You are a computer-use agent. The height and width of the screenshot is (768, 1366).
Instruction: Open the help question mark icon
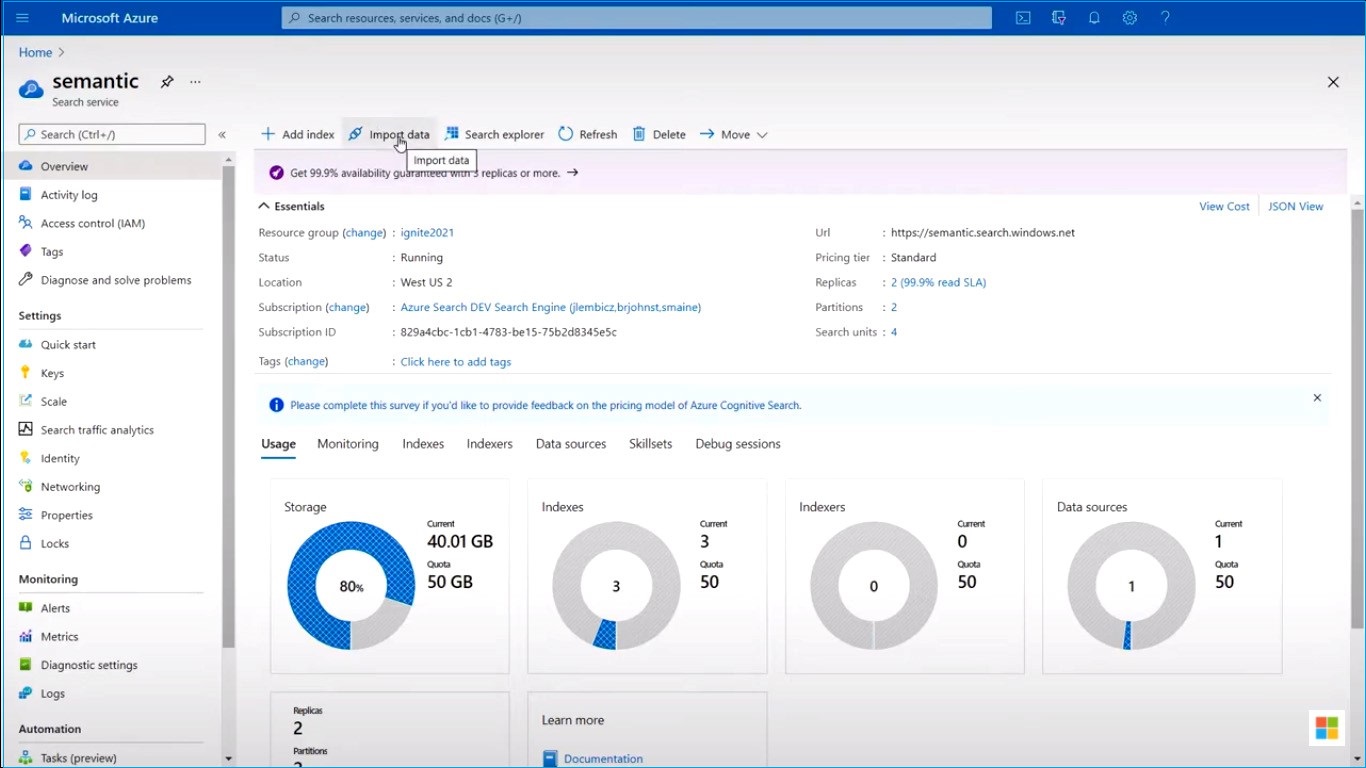pyautogui.click(x=1165, y=18)
